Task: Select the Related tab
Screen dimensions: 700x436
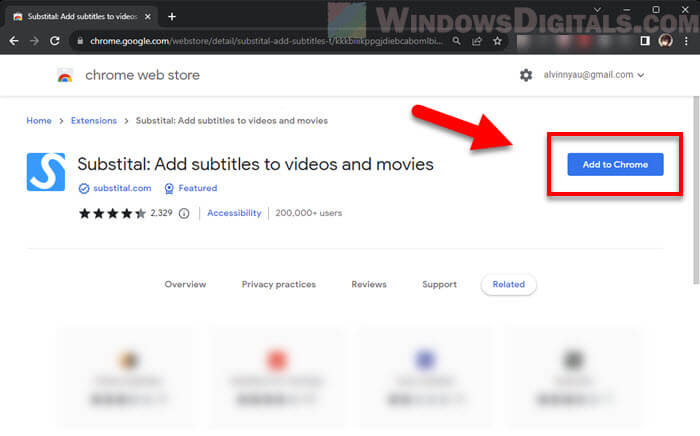Action: pos(508,285)
